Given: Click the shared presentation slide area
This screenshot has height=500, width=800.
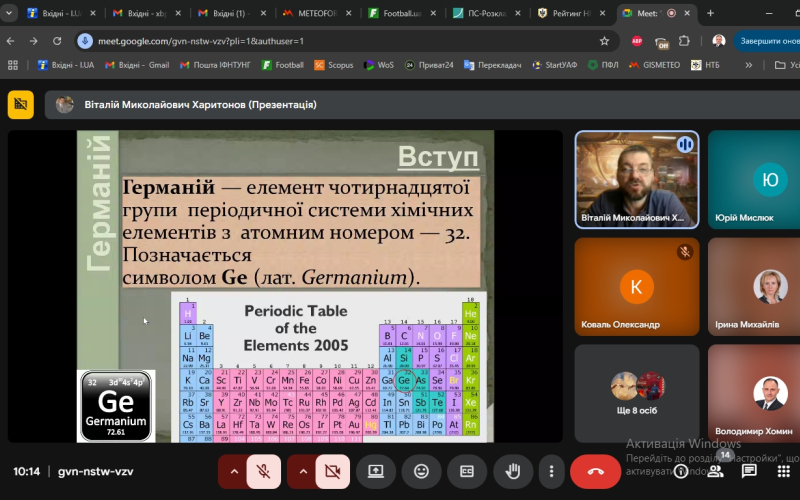Looking at the screenshot, I should click(x=285, y=286).
